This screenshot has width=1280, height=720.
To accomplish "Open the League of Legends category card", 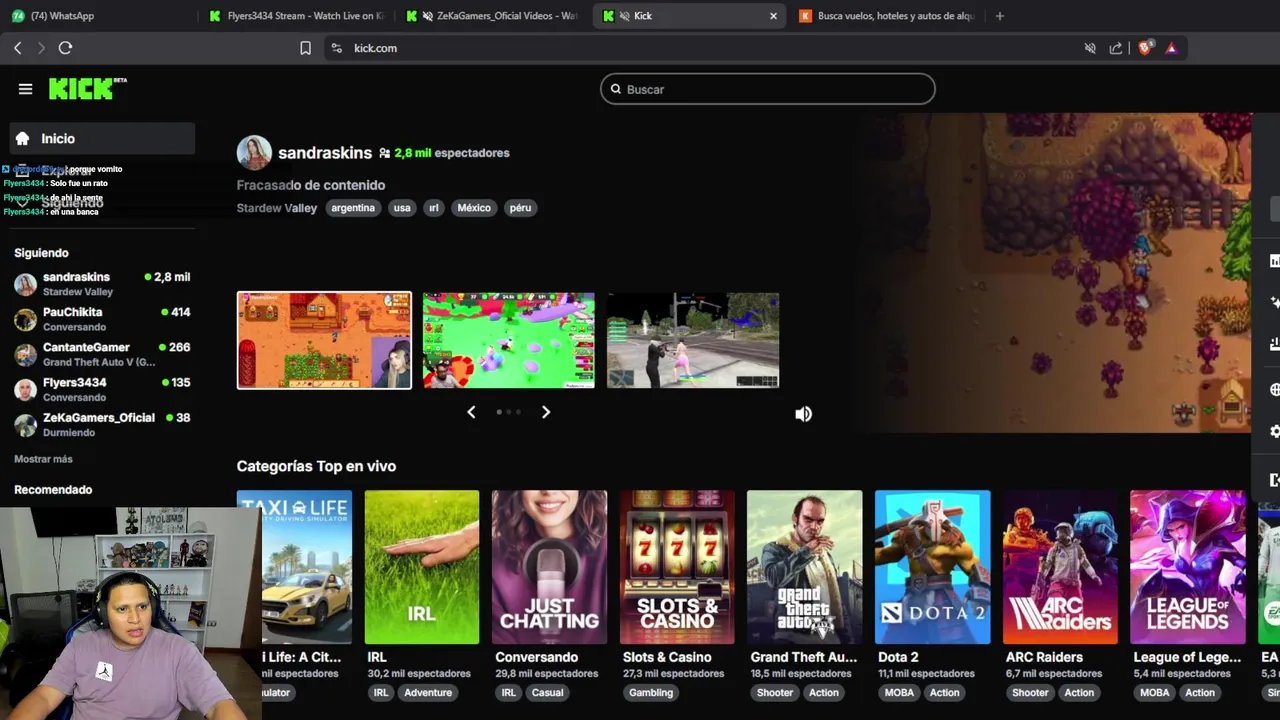I will [1187, 567].
